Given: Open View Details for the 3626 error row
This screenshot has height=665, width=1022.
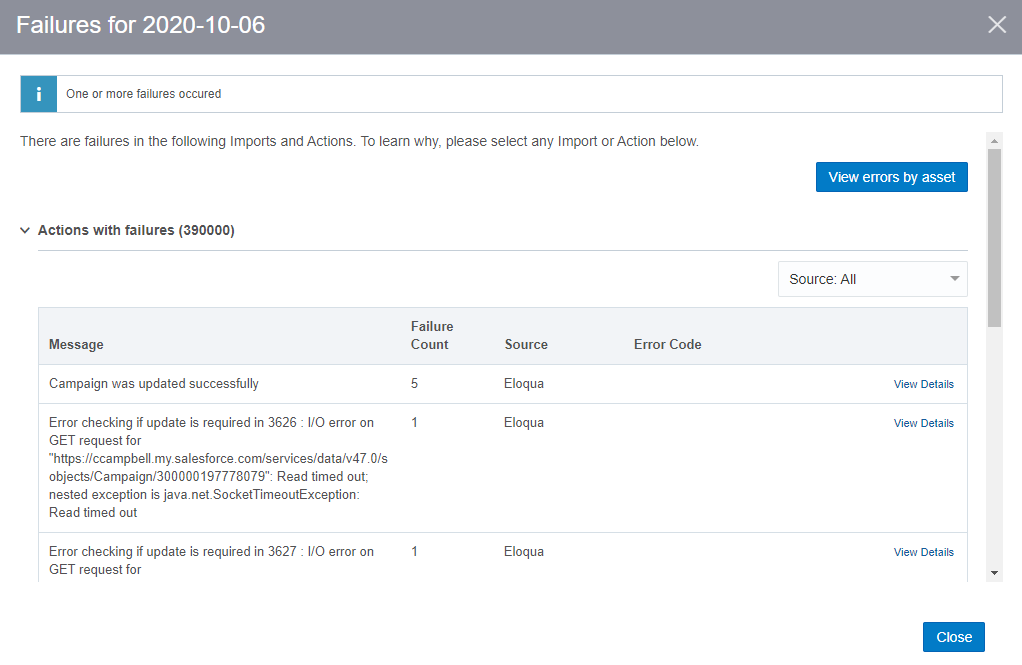Looking at the screenshot, I should coord(923,423).
